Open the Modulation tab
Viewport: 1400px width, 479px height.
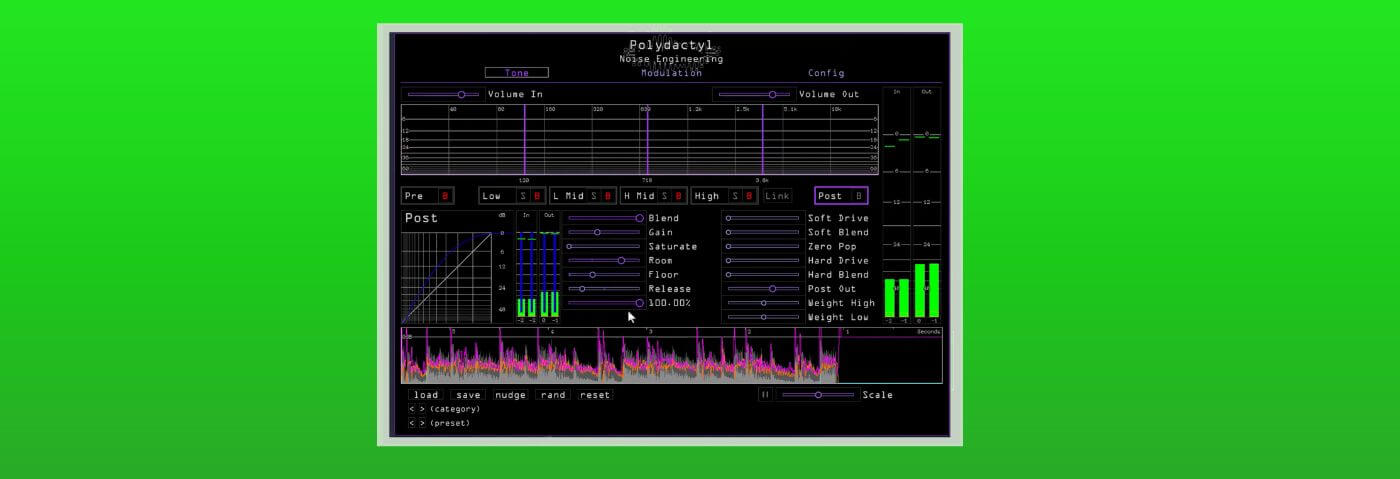pyautogui.click(x=672, y=73)
